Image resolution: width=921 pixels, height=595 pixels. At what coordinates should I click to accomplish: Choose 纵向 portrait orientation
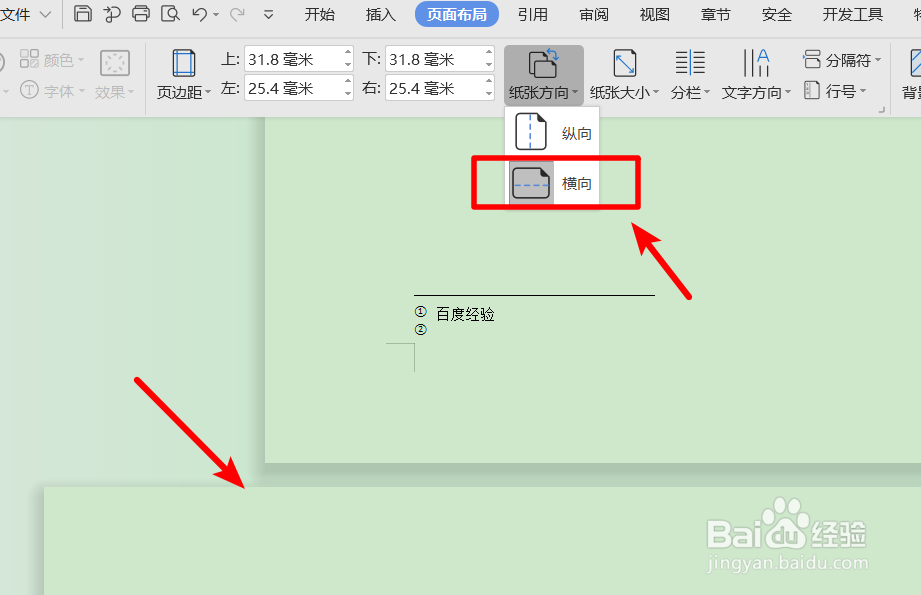click(552, 132)
